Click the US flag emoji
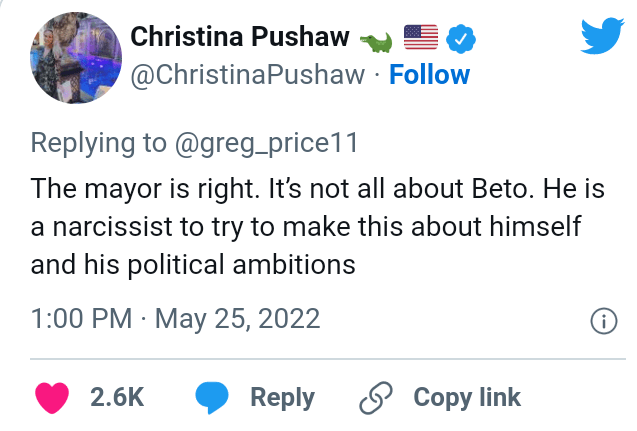The height and width of the screenshot is (431, 637). [421, 39]
